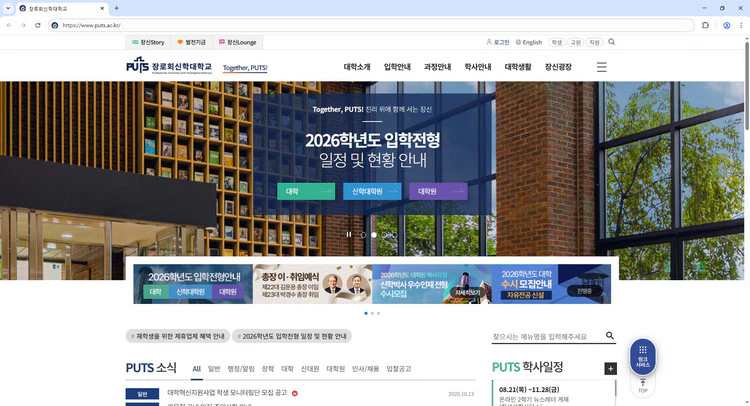Viewport: 750px width, 406px height.
Task: Click 신학대학원 in the 입학전형안내 banner
Action: pyautogui.click(x=190, y=292)
